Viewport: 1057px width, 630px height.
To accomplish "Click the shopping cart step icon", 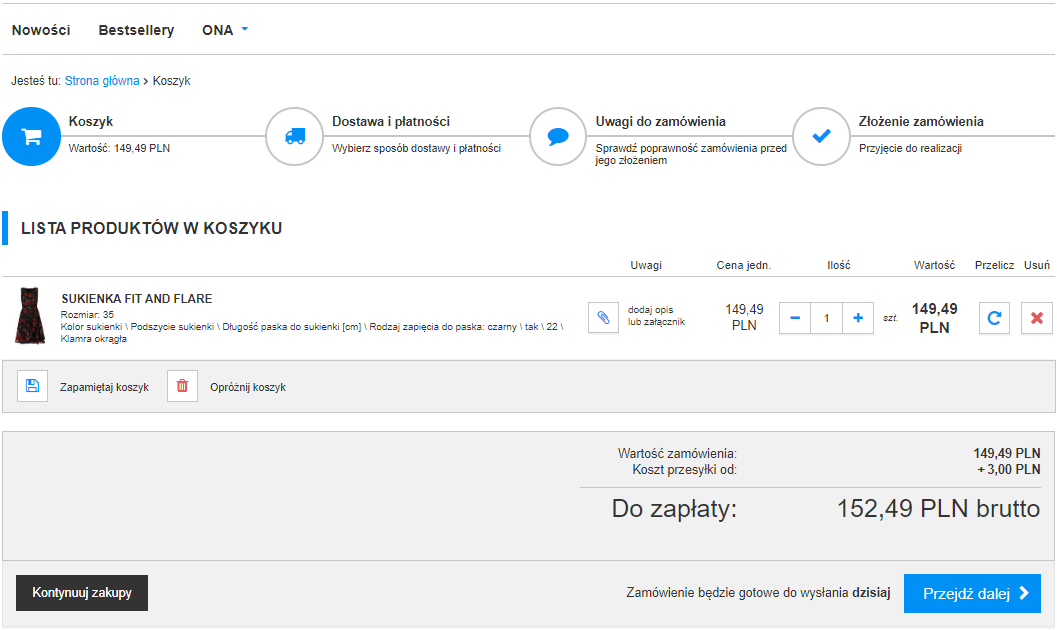I will (x=32, y=137).
